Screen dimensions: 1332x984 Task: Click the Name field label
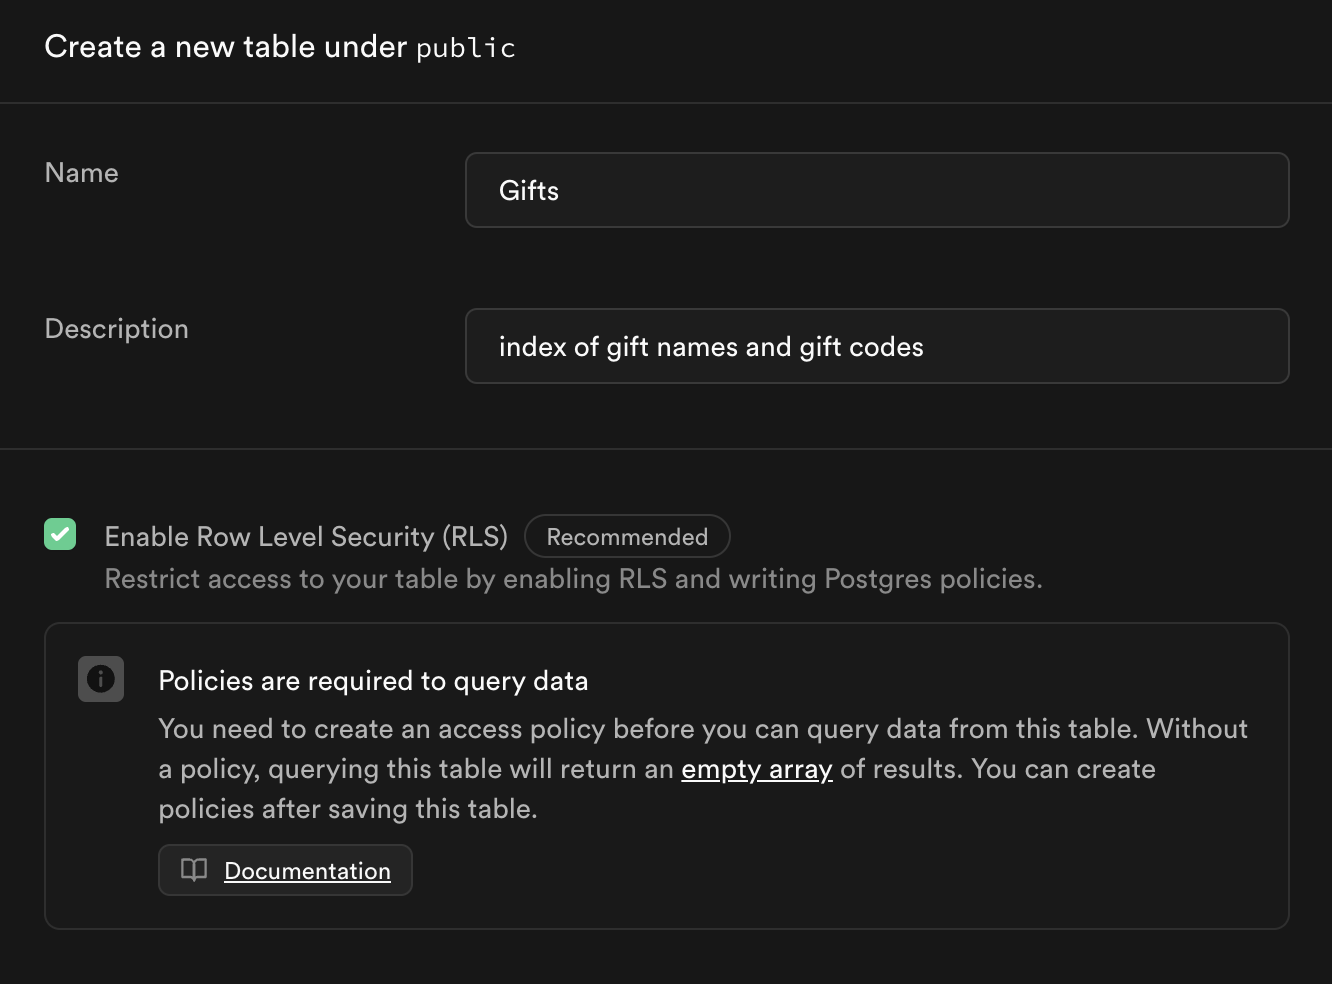[x=82, y=173]
